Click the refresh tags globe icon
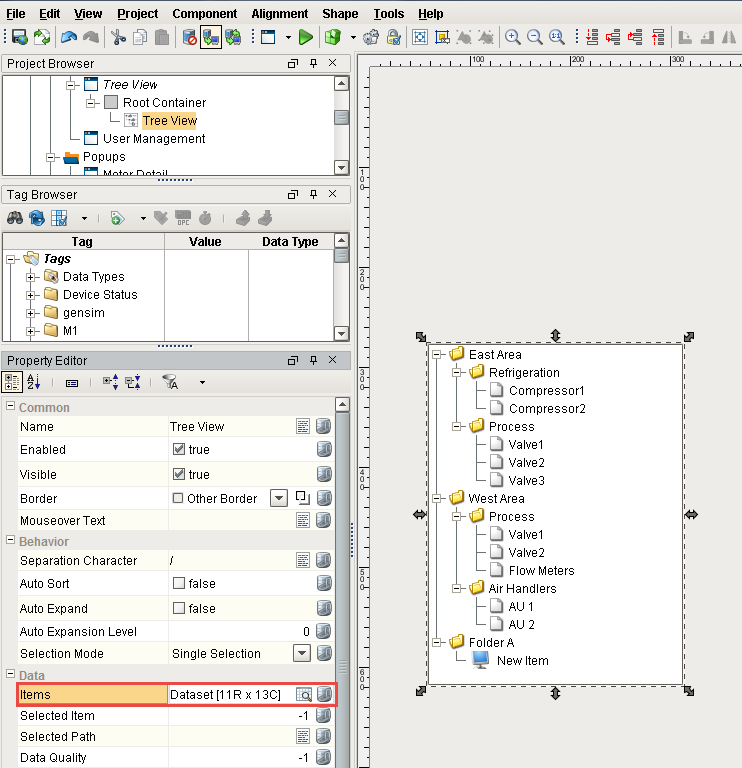This screenshot has width=742, height=768. click(x=37, y=218)
